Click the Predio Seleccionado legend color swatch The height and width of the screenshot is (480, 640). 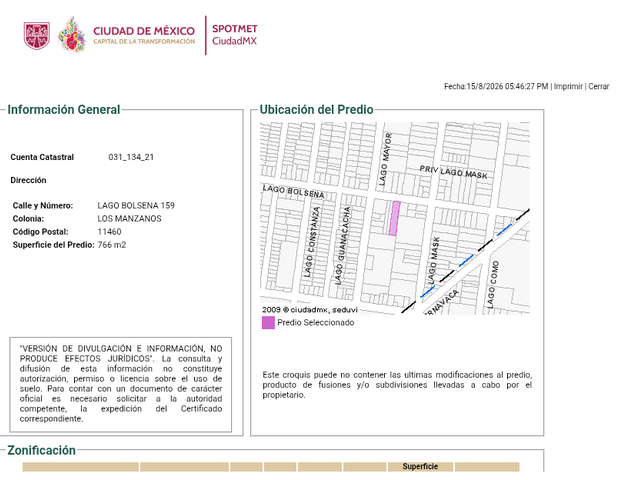(x=268, y=322)
